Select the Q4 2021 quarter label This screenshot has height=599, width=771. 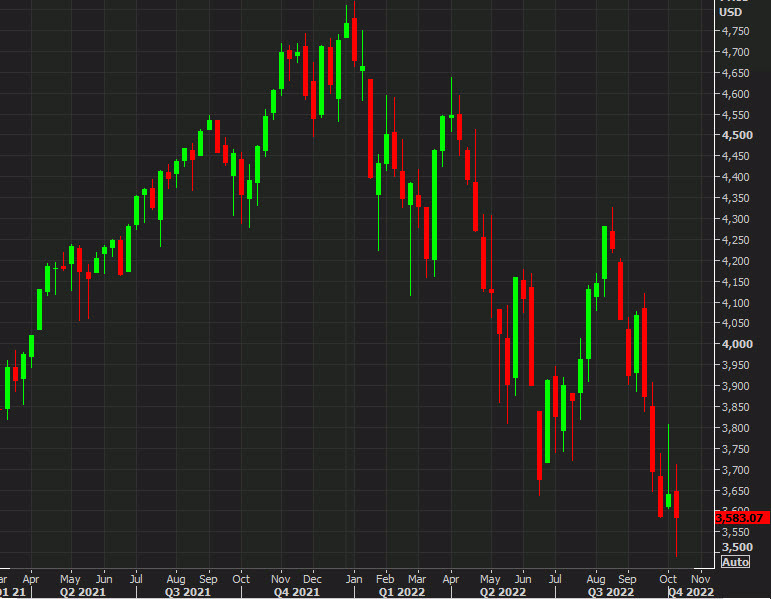[x=296, y=592]
